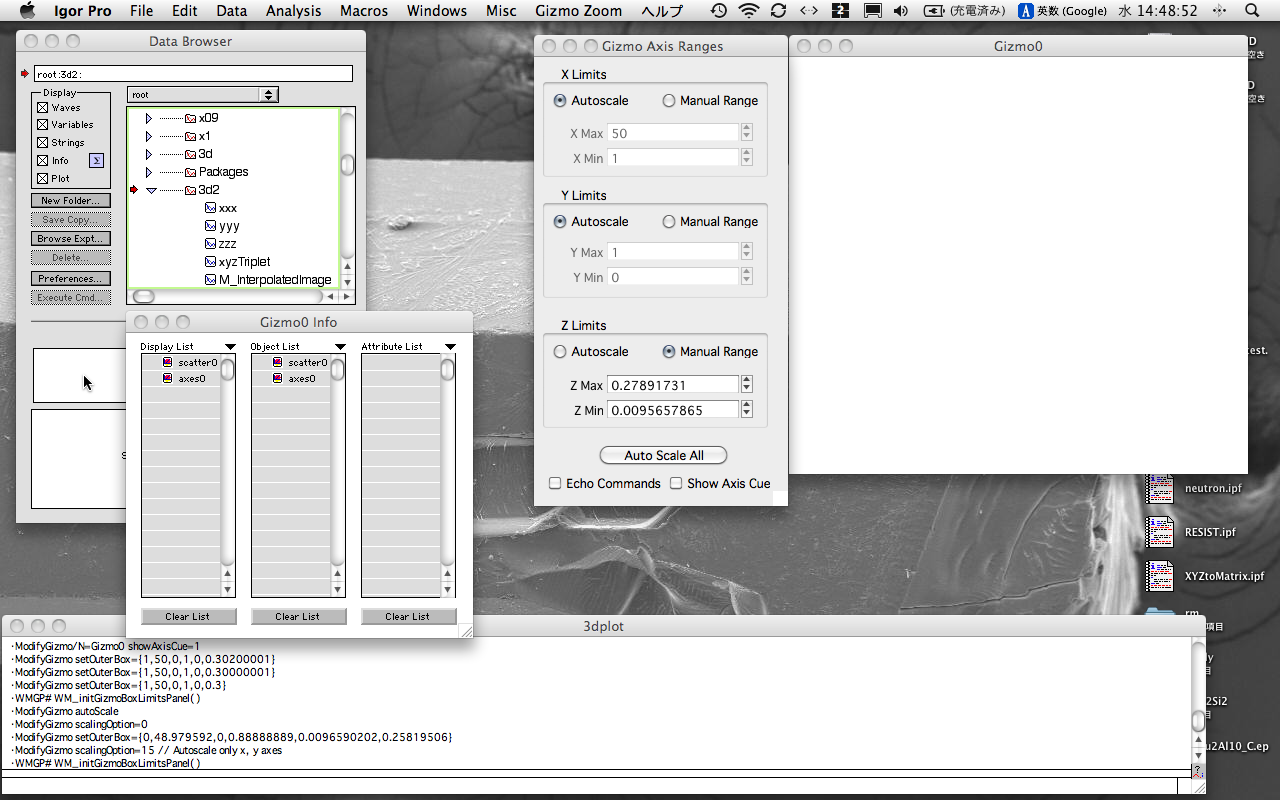
Task: Open the Macros menu
Action: [363, 11]
